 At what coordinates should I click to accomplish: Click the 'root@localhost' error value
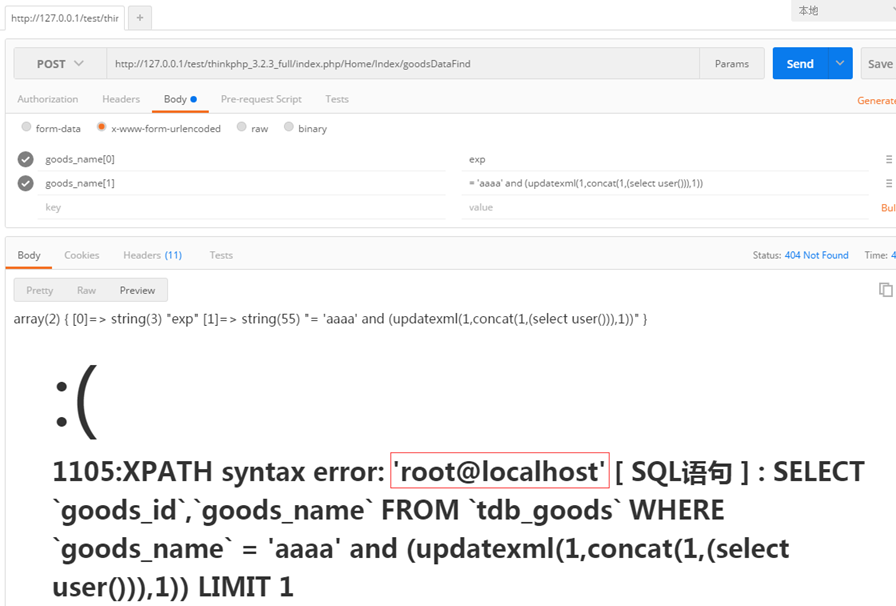click(x=499, y=471)
